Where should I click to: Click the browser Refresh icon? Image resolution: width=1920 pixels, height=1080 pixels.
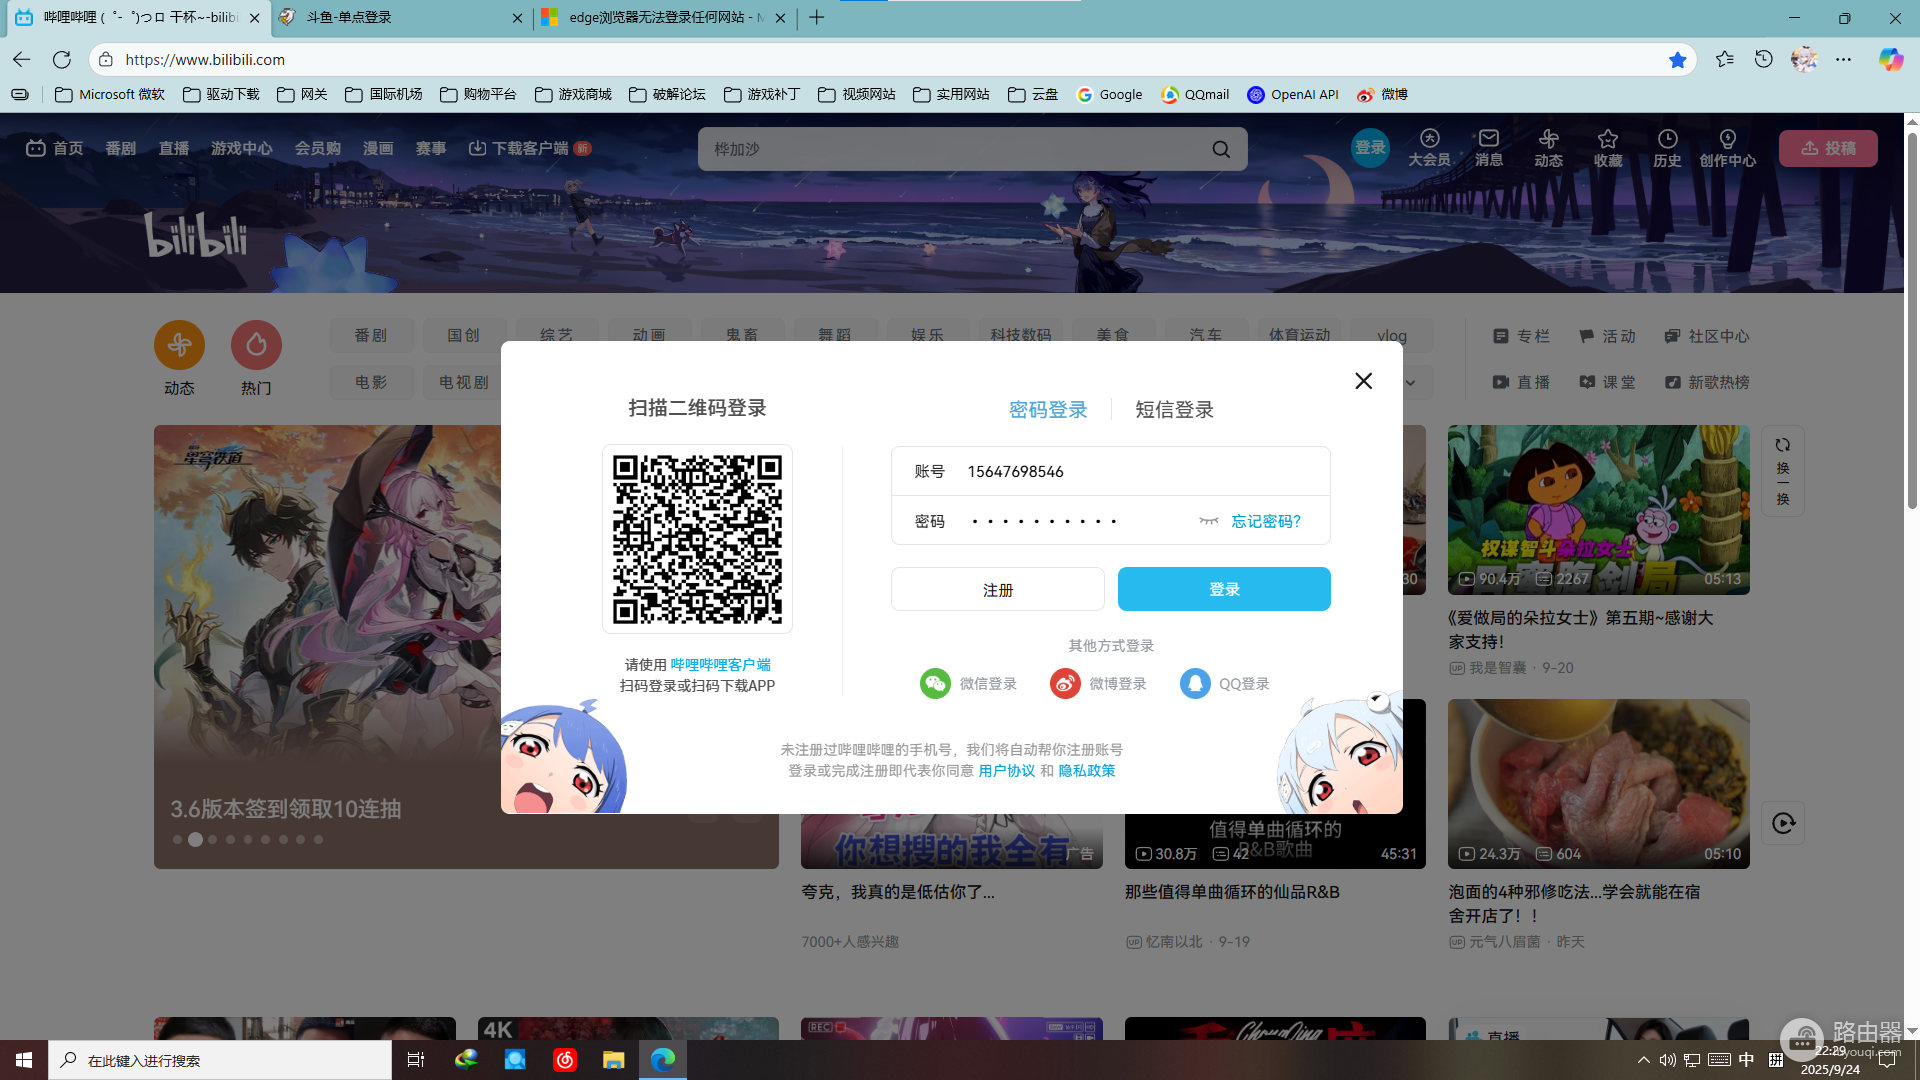(62, 59)
